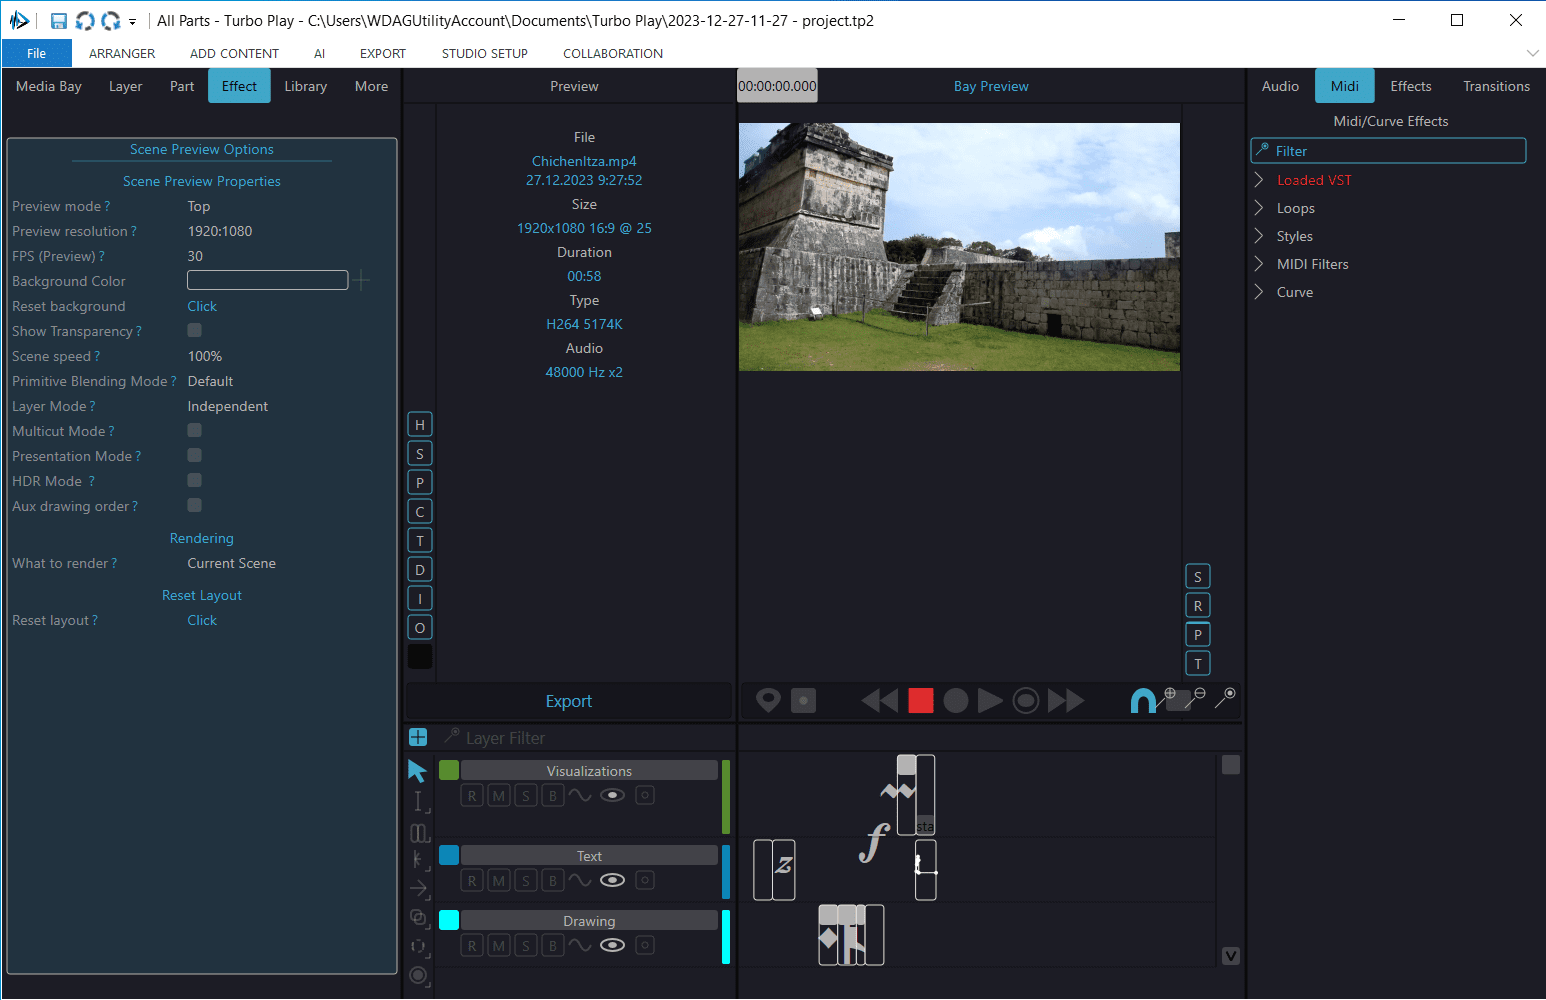Click the 00:00:00.000 timecode field
Image resolution: width=1546 pixels, height=1000 pixels.
pyautogui.click(x=777, y=86)
